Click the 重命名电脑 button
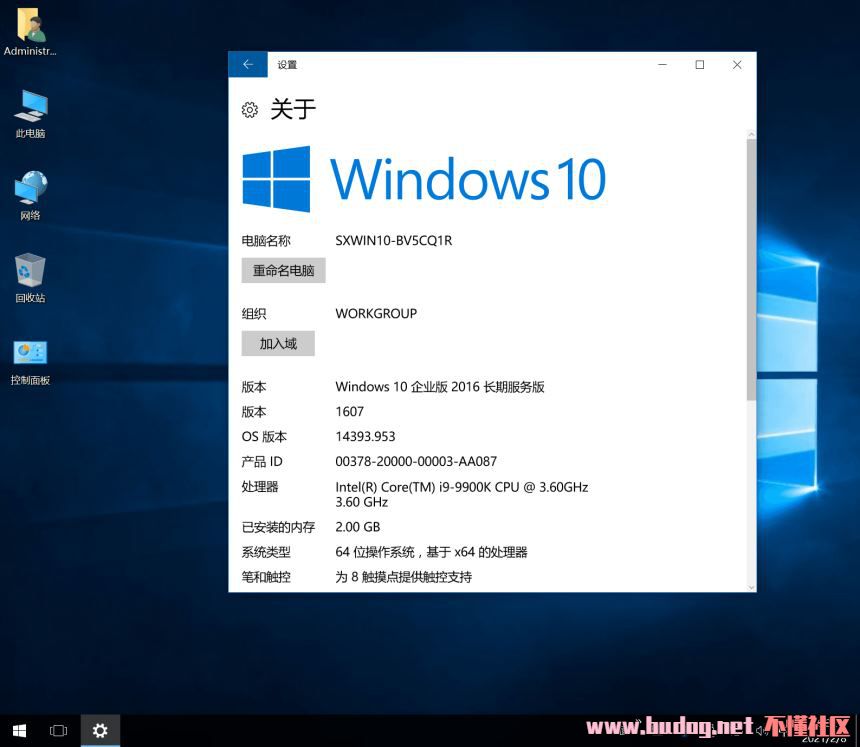This screenshot has height=747, width=860. point(283,270)
